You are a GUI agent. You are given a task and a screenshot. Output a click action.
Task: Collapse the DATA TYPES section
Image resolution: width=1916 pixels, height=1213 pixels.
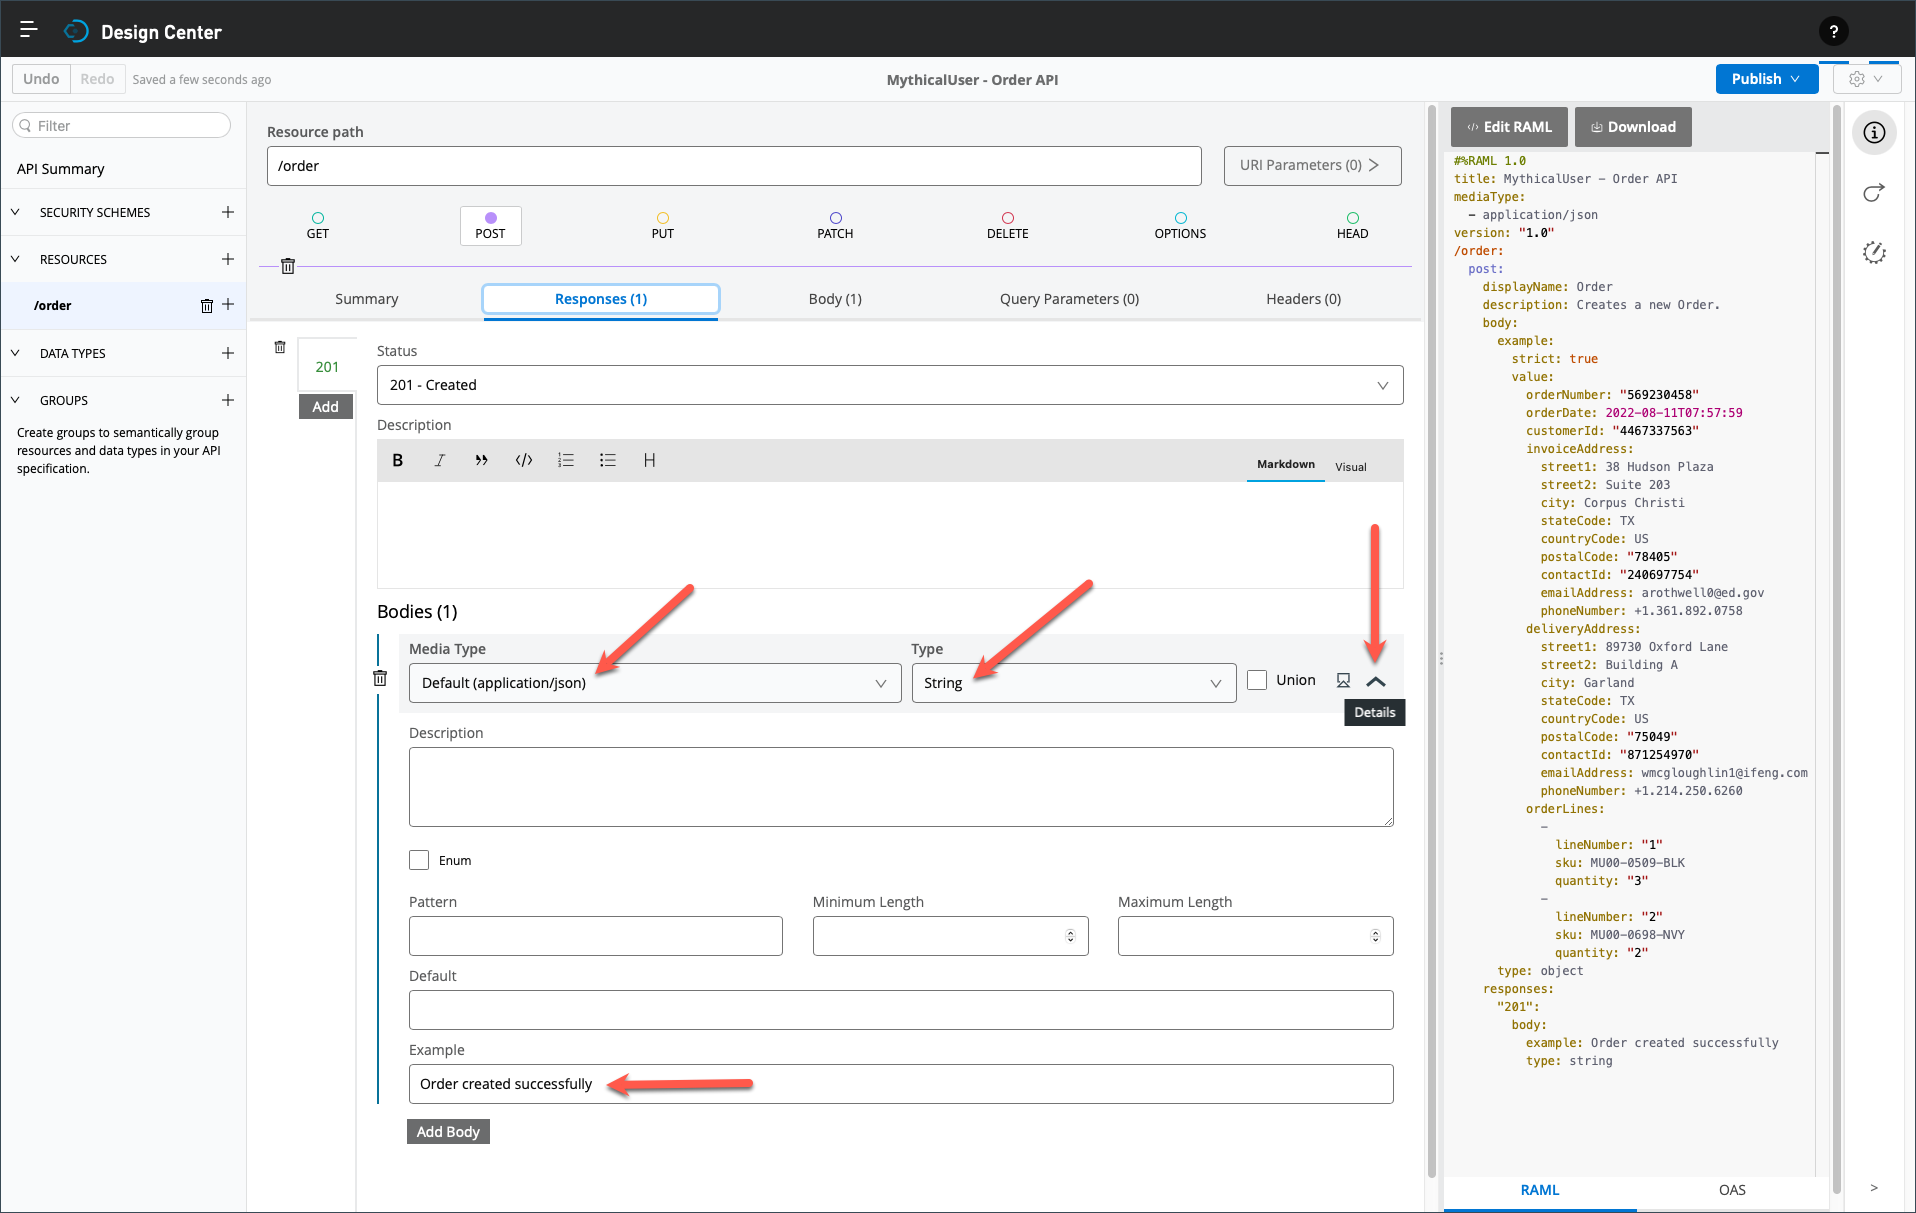pos(15,353)
